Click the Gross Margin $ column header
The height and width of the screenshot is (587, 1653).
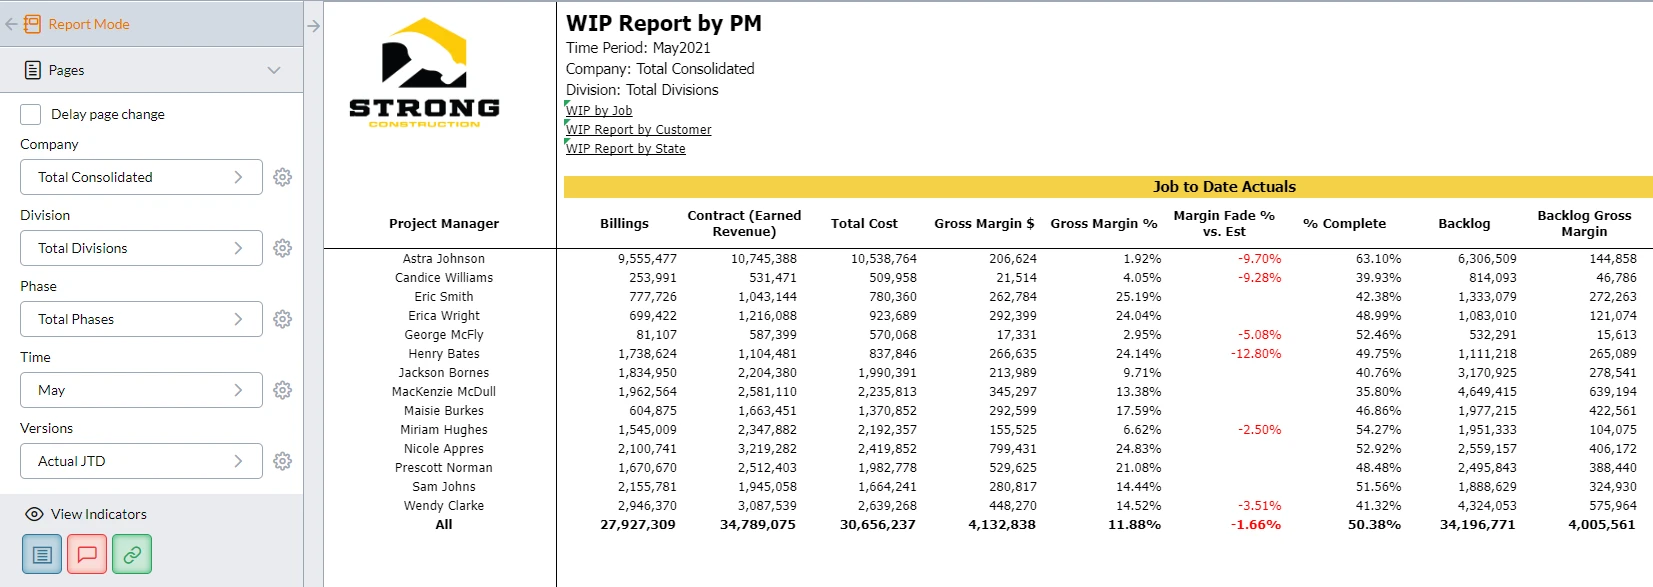984,224
